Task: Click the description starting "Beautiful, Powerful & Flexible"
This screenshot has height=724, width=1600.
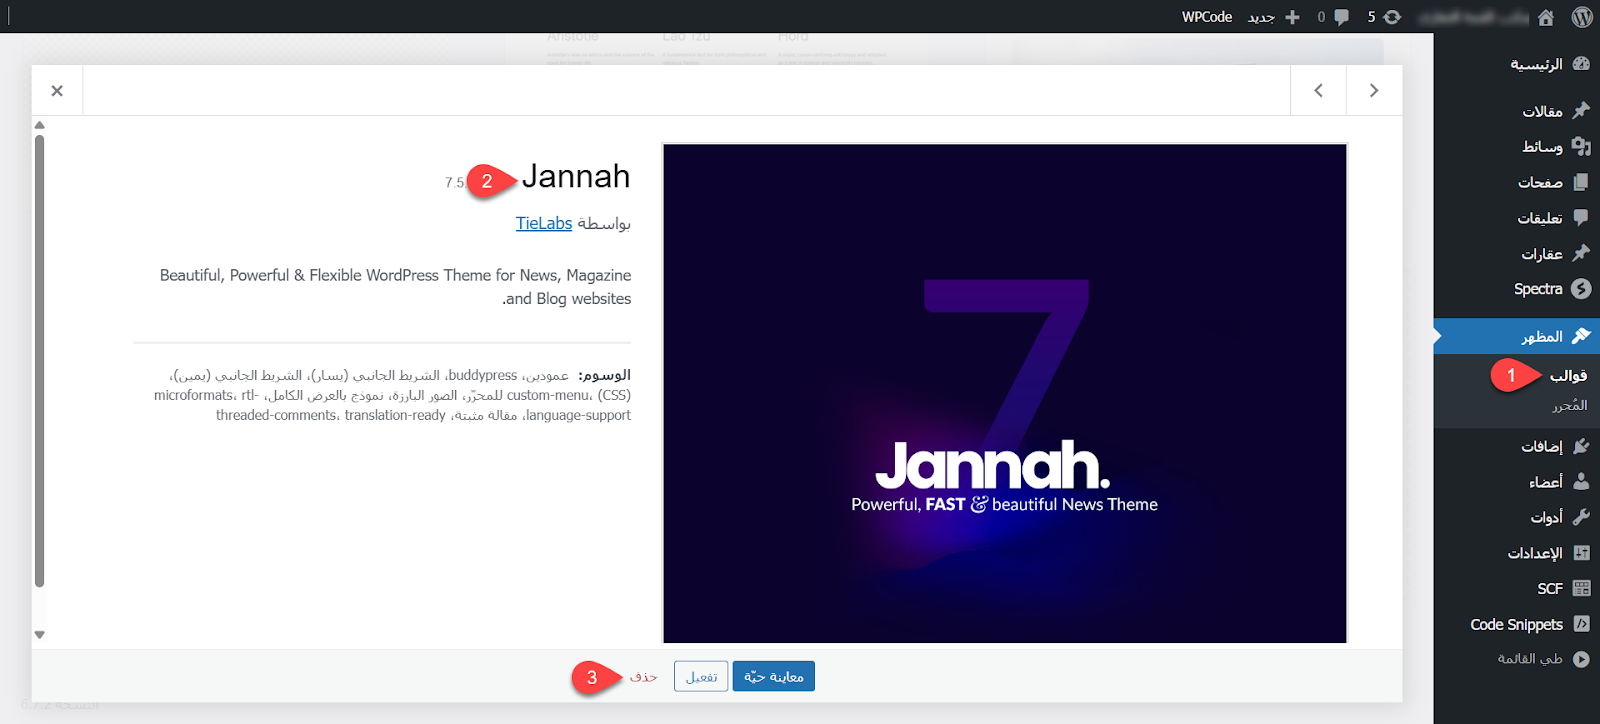Action: pos(396,286)
